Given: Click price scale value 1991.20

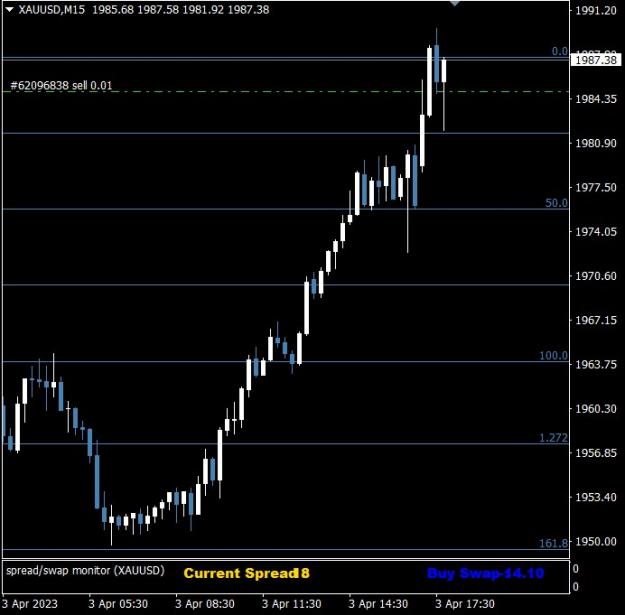Looking at the screenshot, I should (x=596, y=11).
